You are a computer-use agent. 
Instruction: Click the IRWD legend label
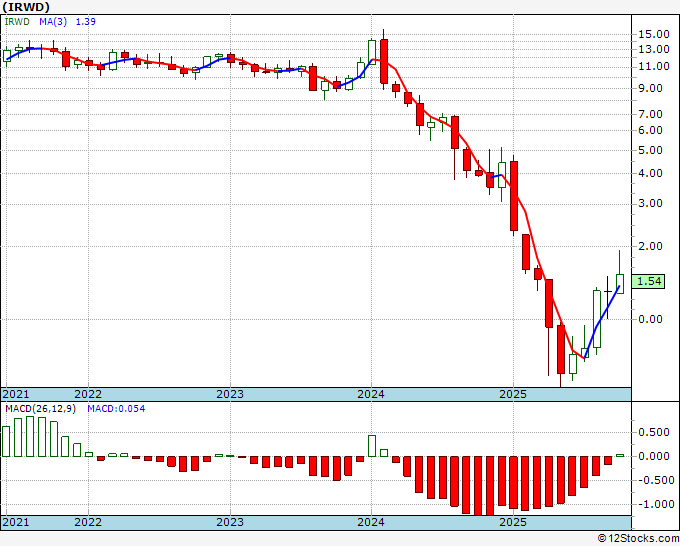[17, 22]
